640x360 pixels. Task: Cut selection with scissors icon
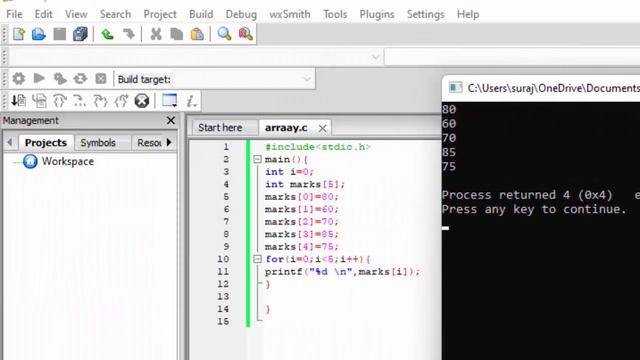click(x=156, y=34)
